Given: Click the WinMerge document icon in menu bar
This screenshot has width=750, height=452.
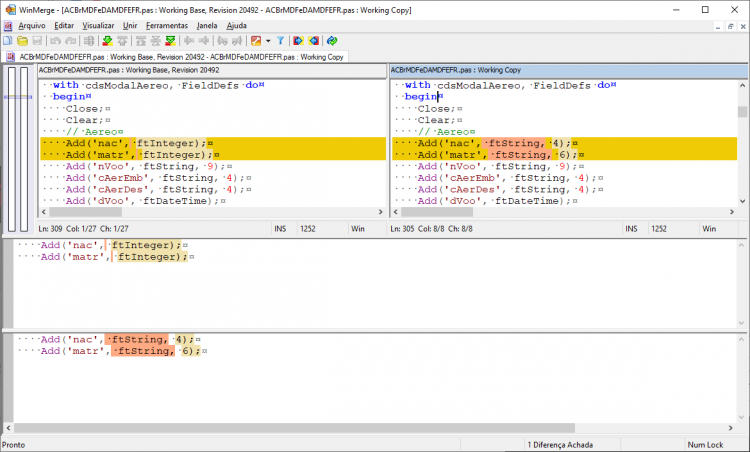Looking at the screenshot, I should [8, 26].
